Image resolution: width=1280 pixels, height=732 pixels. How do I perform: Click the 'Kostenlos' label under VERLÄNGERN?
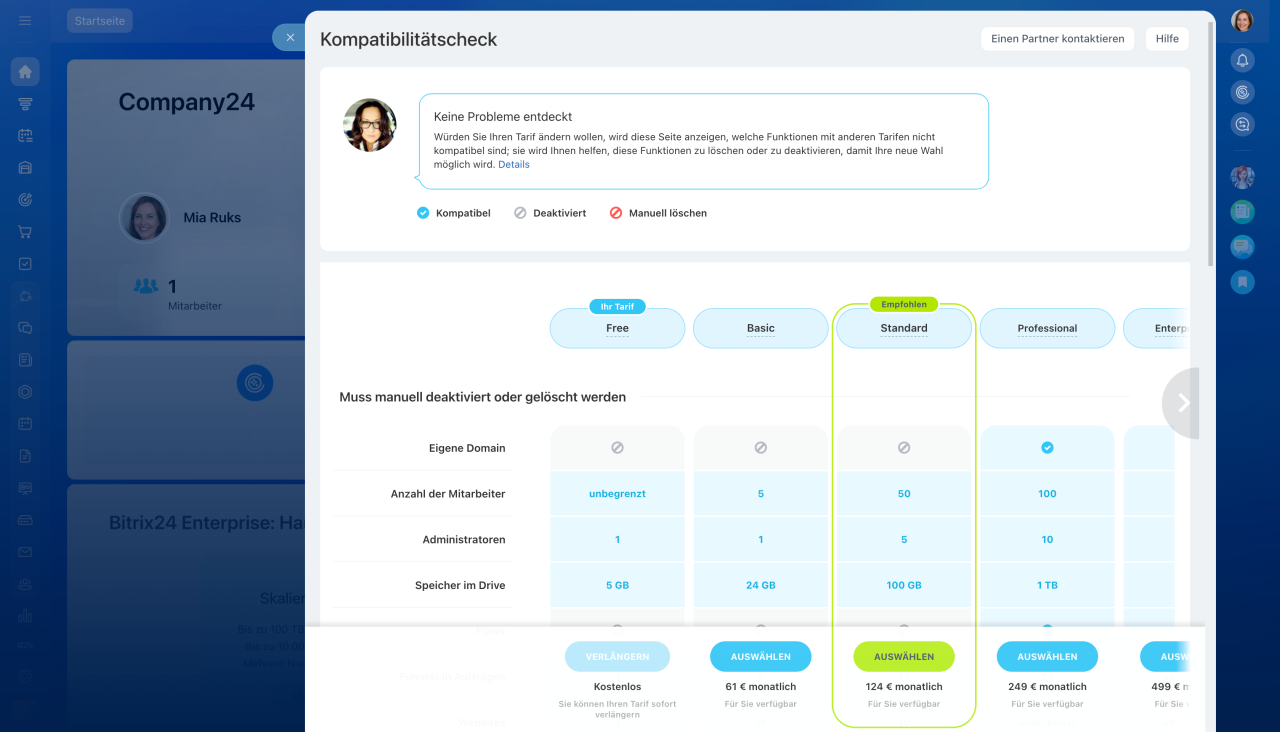(x=617, y=687)
